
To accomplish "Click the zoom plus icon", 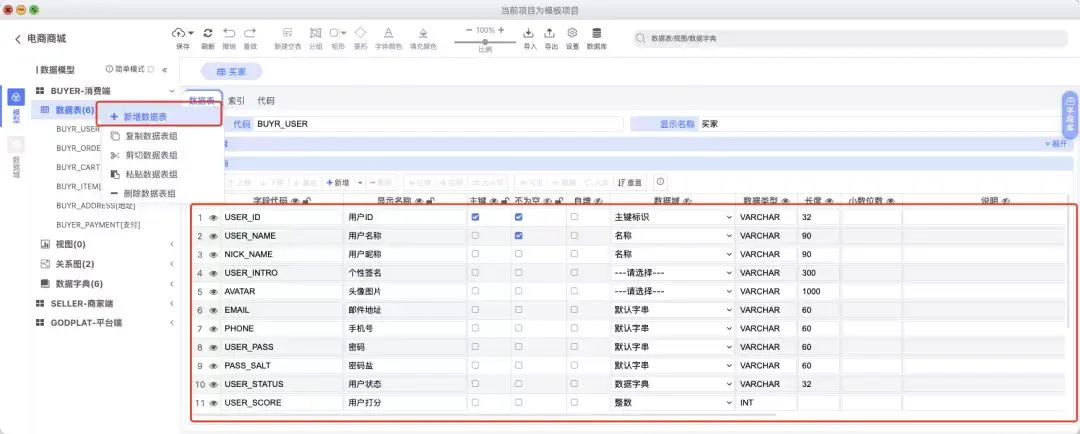I will (501, 30).
